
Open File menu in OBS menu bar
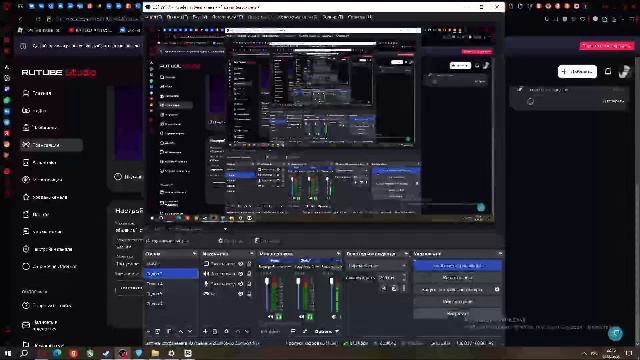pyautogui.click(x=154, y=17)
